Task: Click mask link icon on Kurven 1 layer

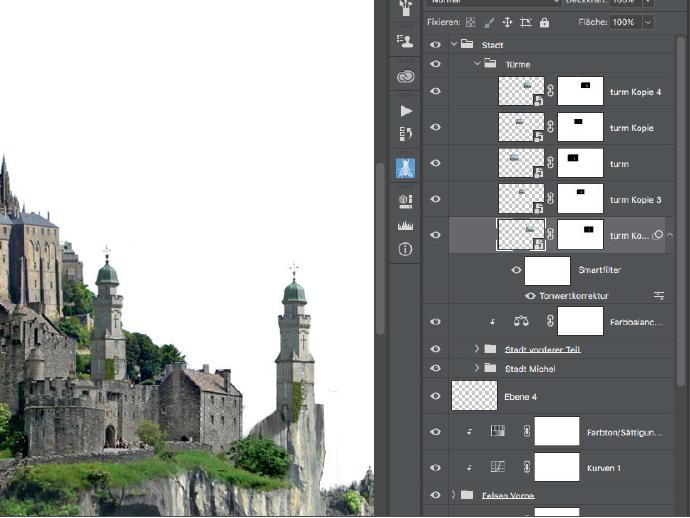Action: click(x=527, y=467)
